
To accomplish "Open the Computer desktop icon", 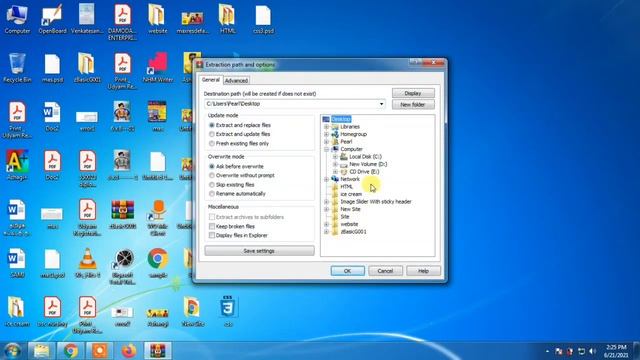I will coord(17,19).
